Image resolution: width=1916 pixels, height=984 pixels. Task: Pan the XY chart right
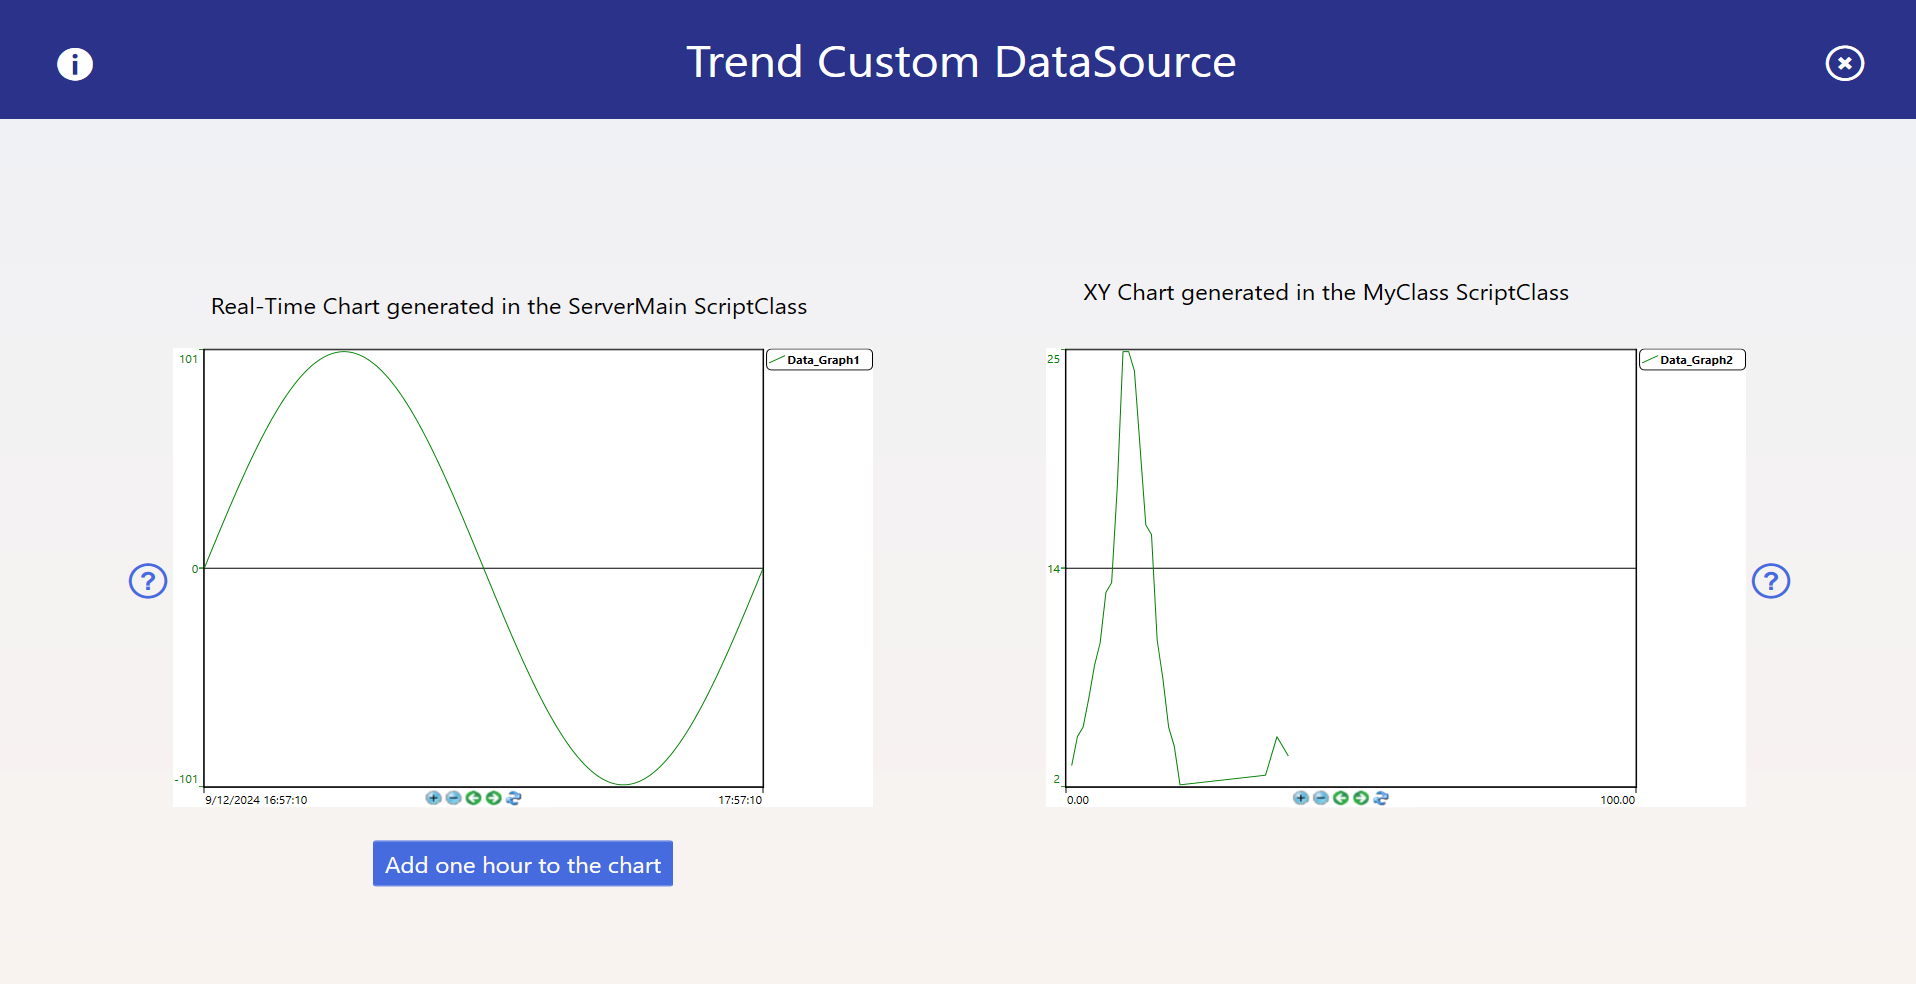1360,798
